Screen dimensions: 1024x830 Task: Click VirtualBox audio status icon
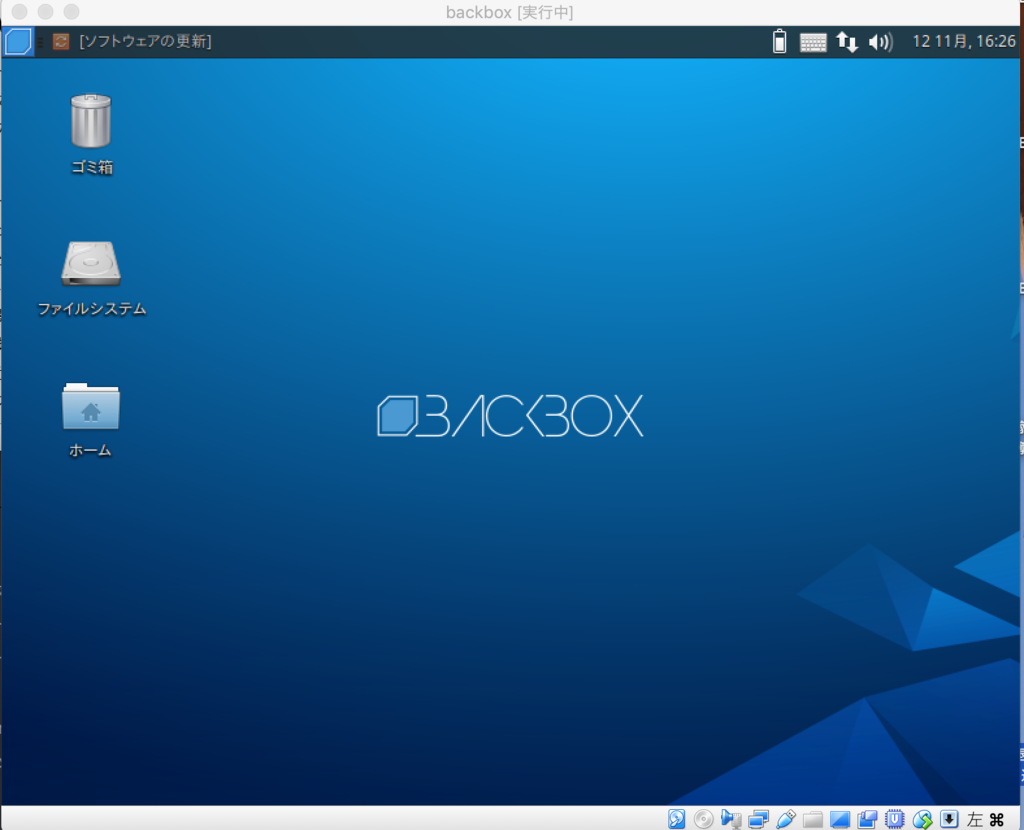click(731, 819)
